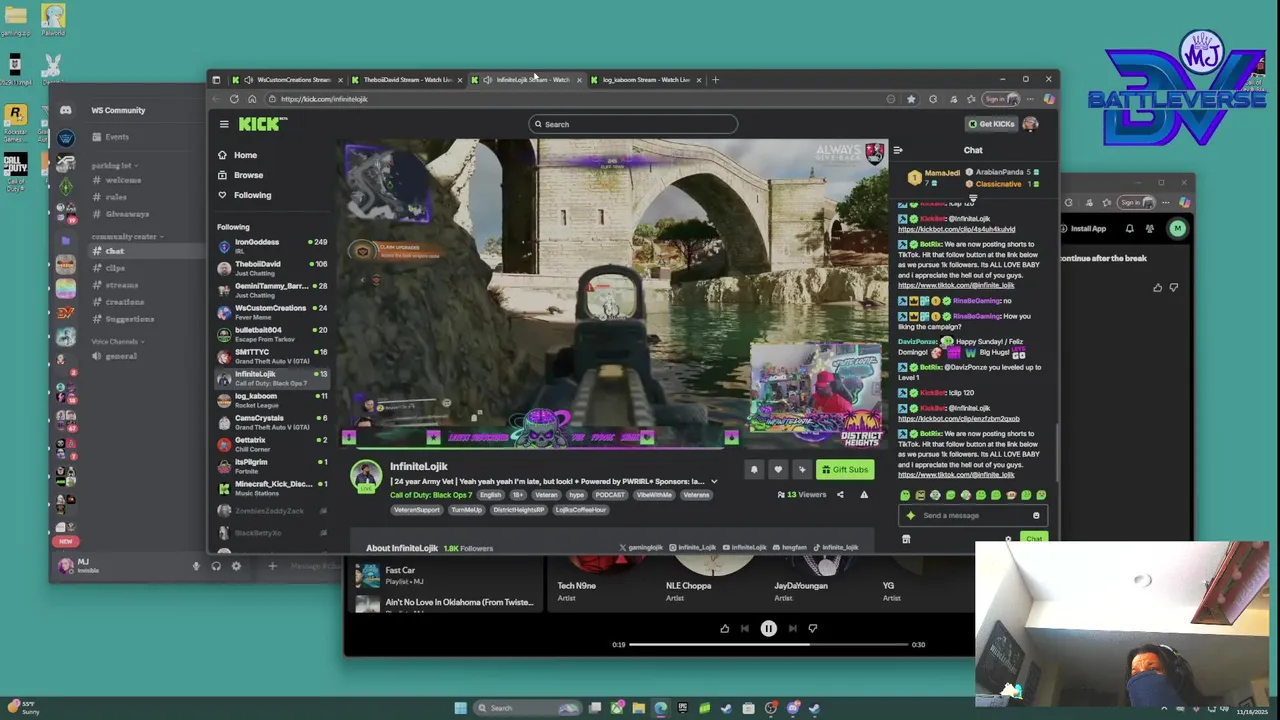Image resolution: width=1280 pixels, height=720 pixels.
Task: Open TheboiiDavid channel in Following list
Action: [x=272, y=267]
